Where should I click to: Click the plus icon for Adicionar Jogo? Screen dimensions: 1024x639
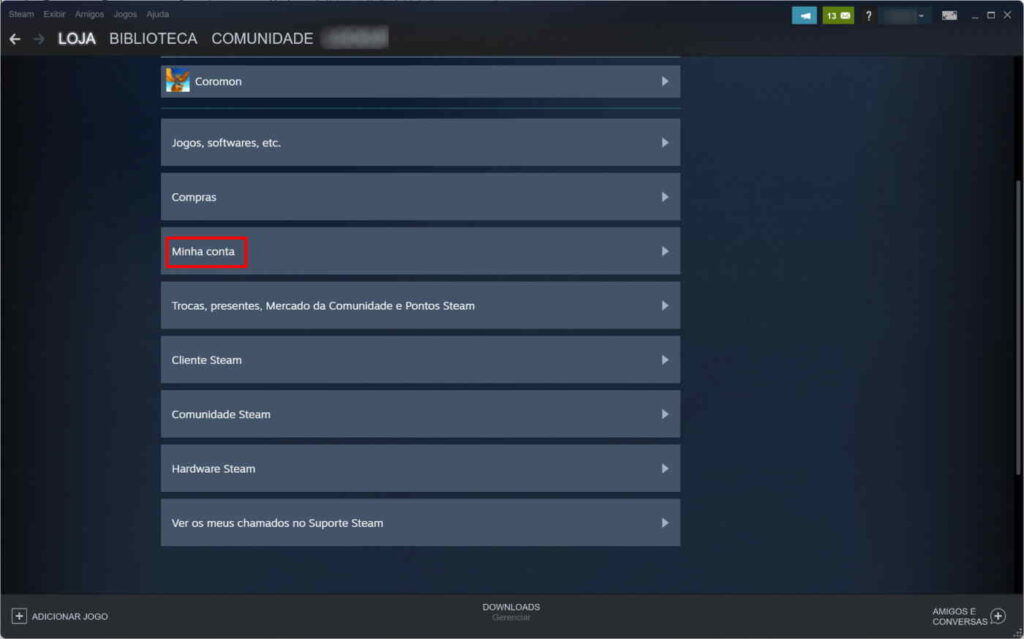19,616
